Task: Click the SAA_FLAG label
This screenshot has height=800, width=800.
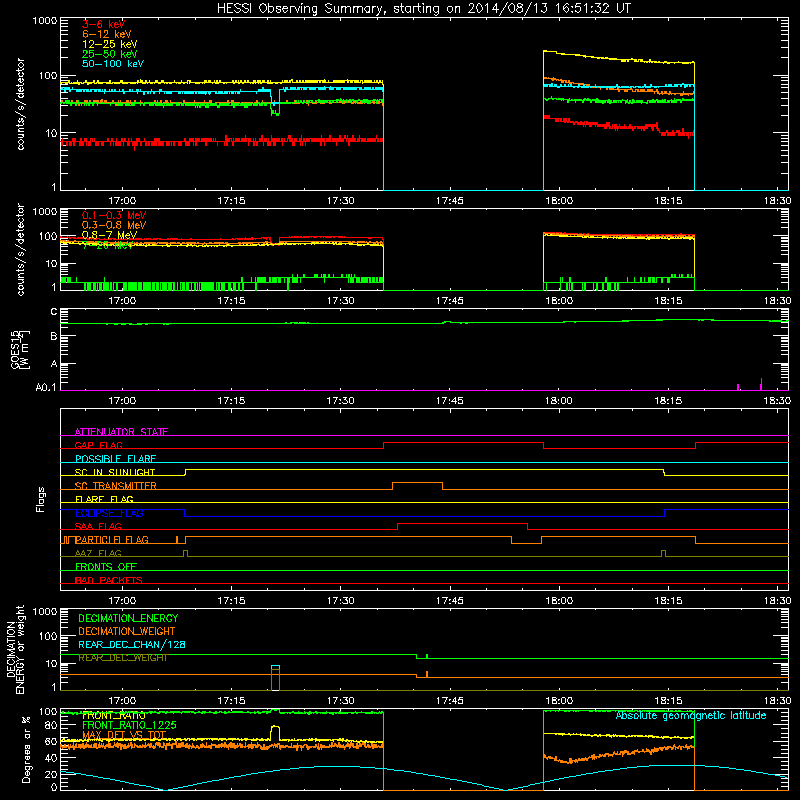Action: (98, 526)
